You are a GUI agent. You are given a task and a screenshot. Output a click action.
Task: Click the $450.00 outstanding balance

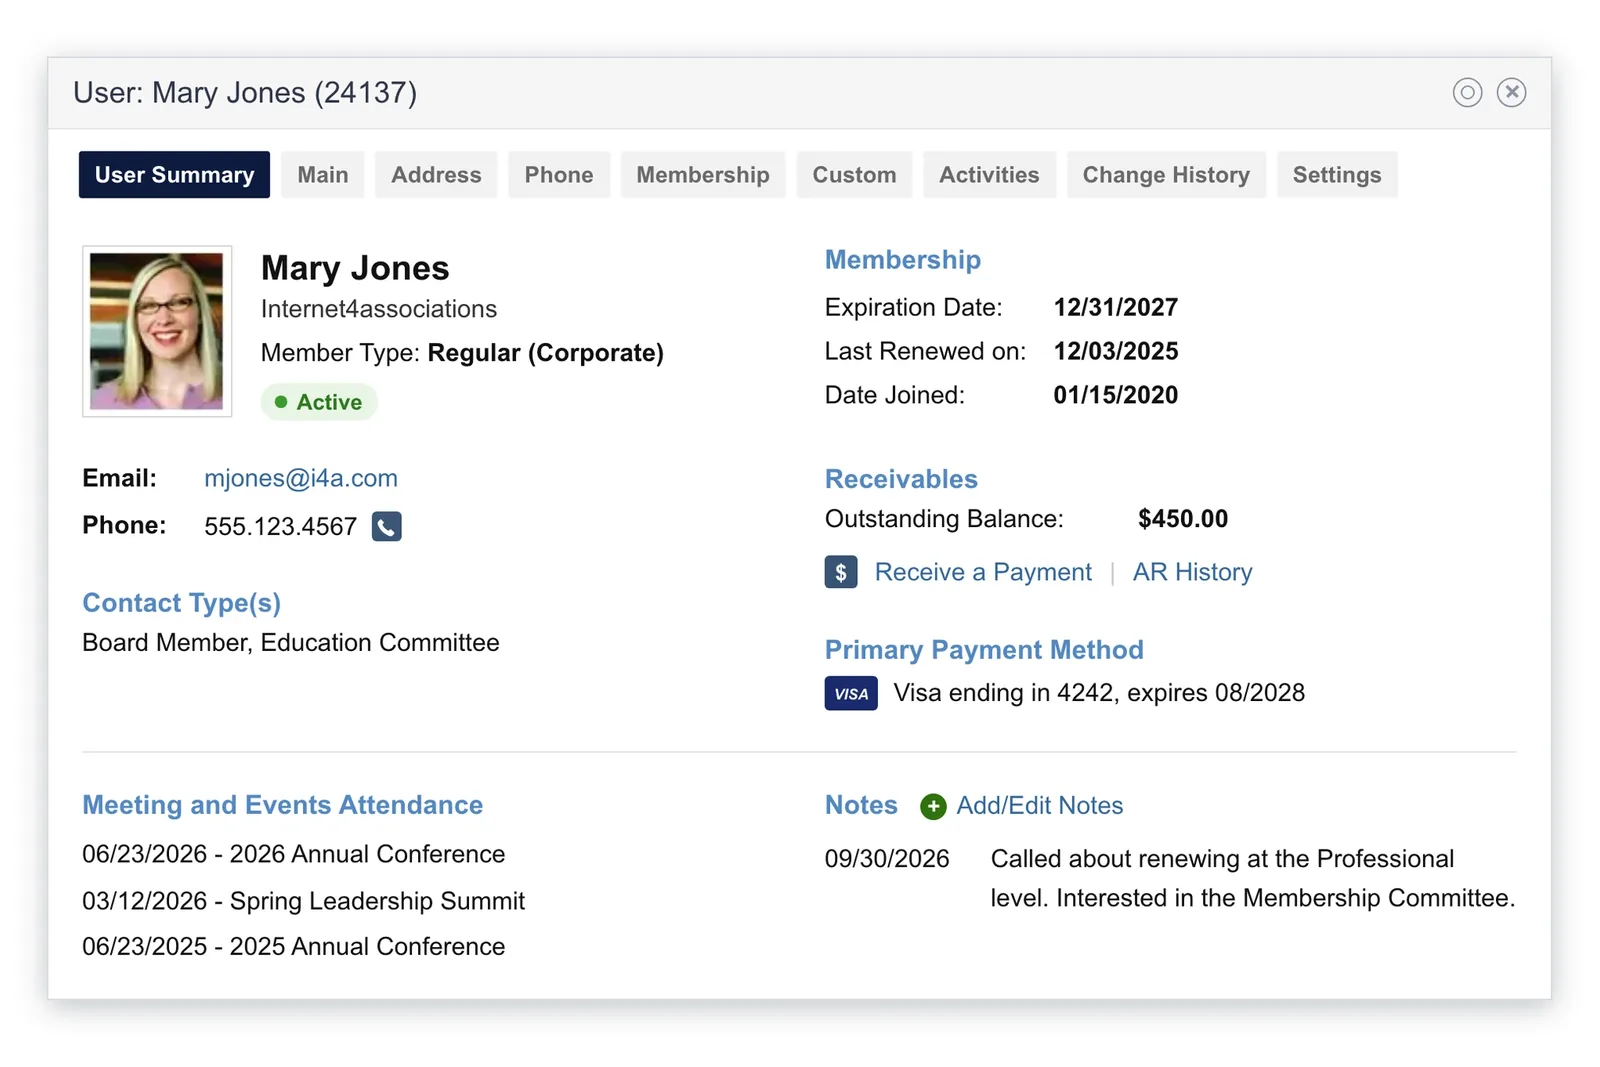1183,519
